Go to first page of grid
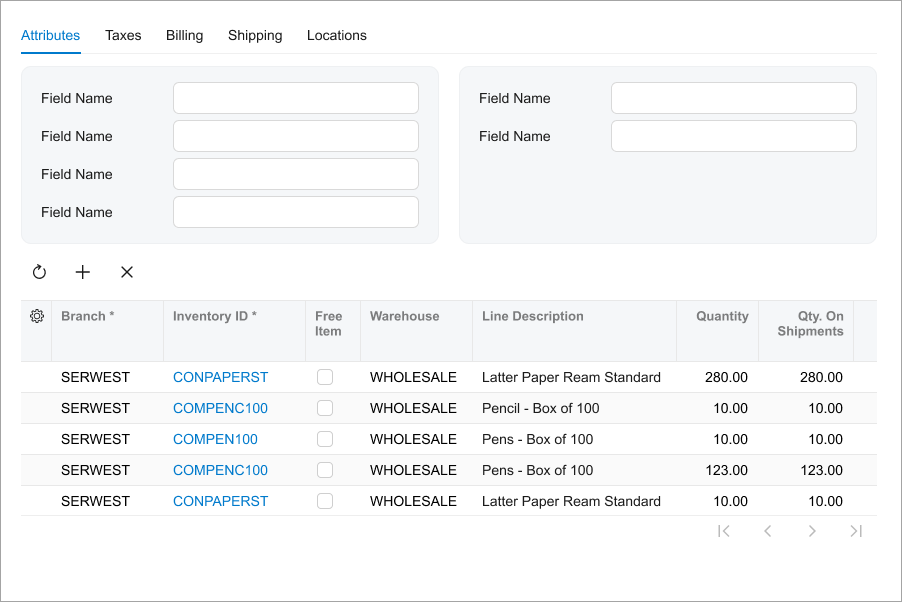902x602 pixels. click(x=724, y=531)
